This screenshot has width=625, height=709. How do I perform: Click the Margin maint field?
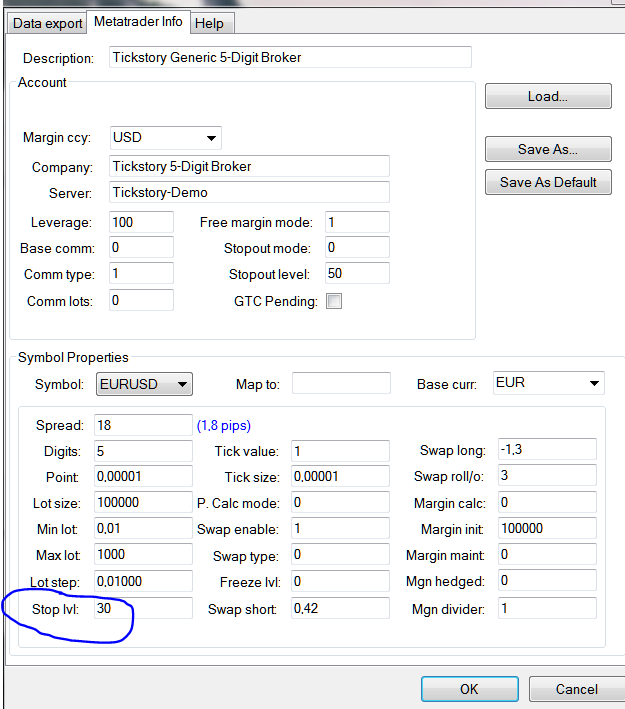[547, 555]
